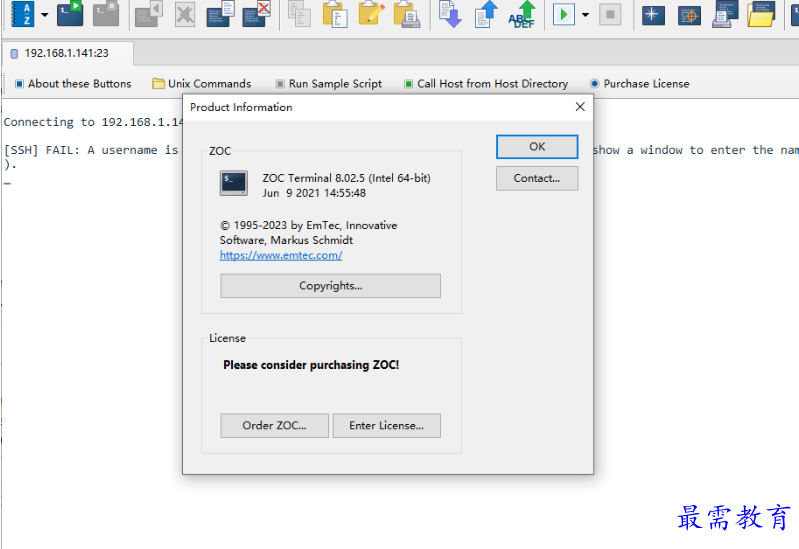Click the 'Jun 9 2021 14:55:48' build date
The image size is (799, 549).
(314, 193)
